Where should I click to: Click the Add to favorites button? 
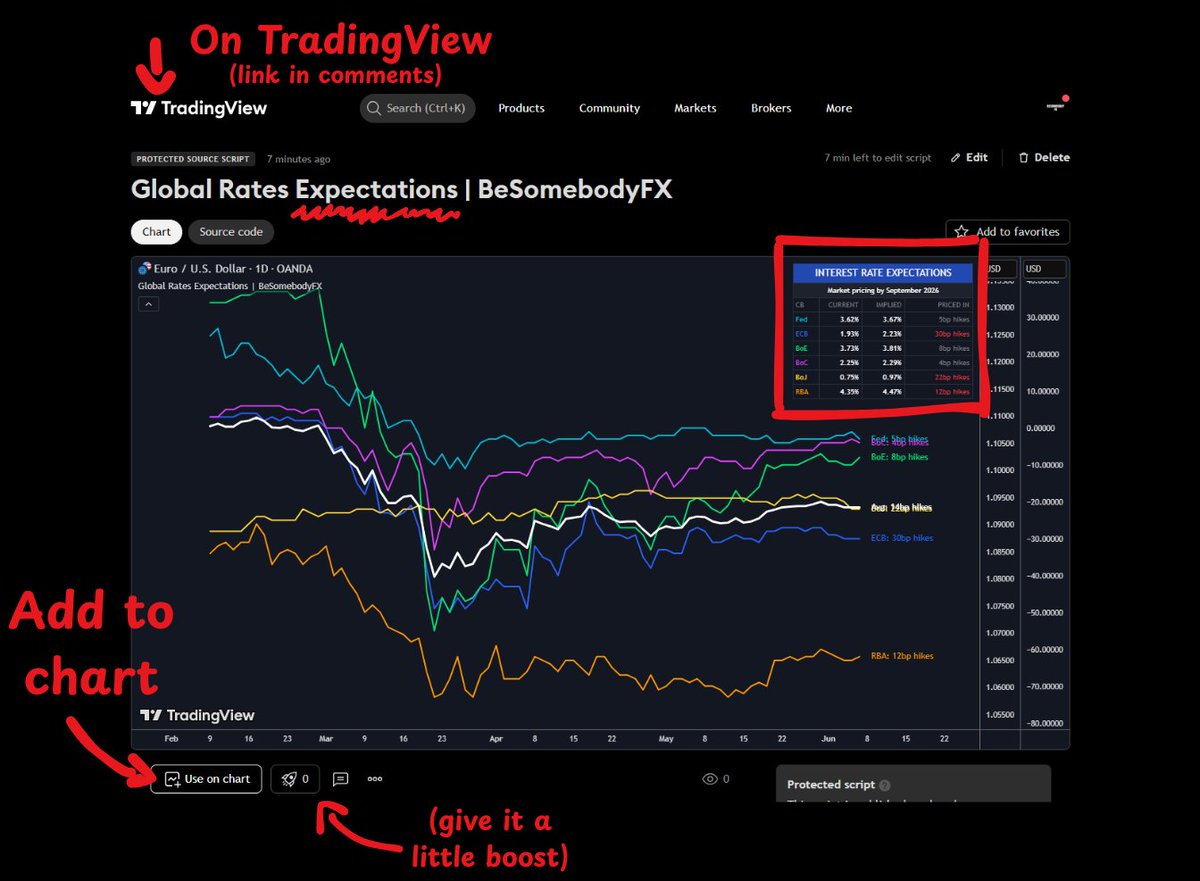coord(1007,232)
